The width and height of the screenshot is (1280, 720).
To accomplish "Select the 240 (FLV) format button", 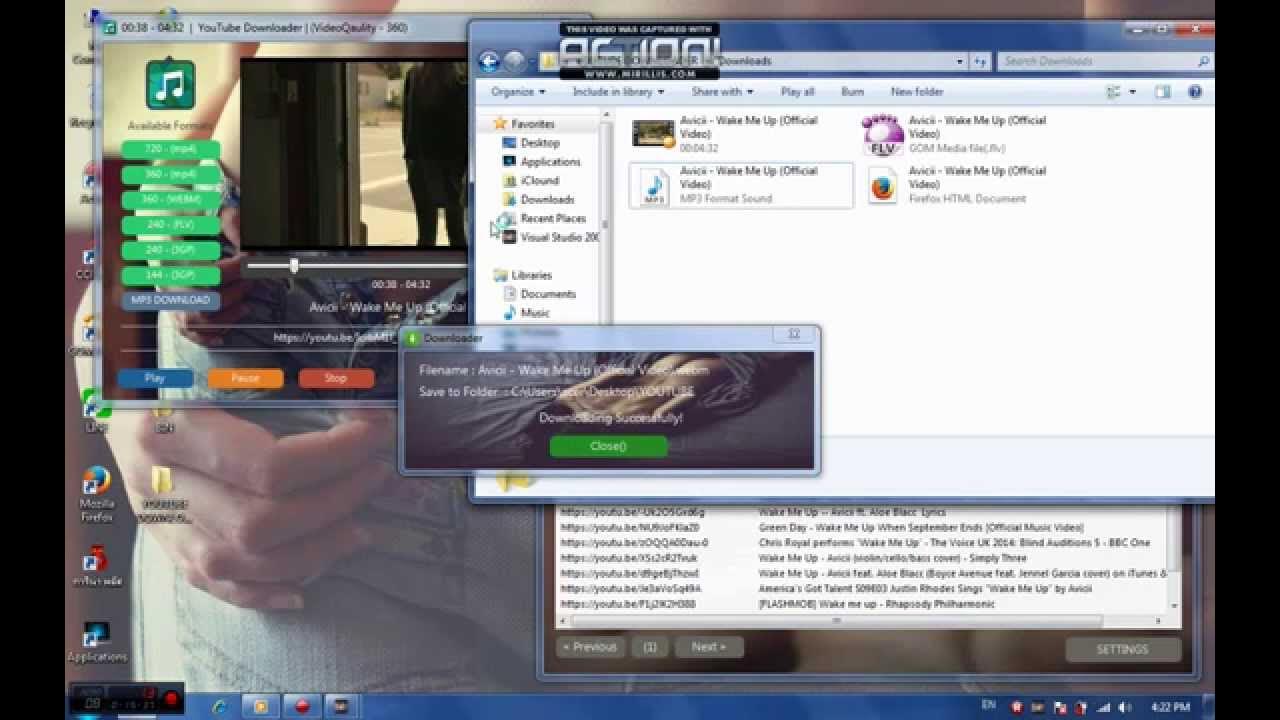I will pyautogui.click(x=170, y=224).
